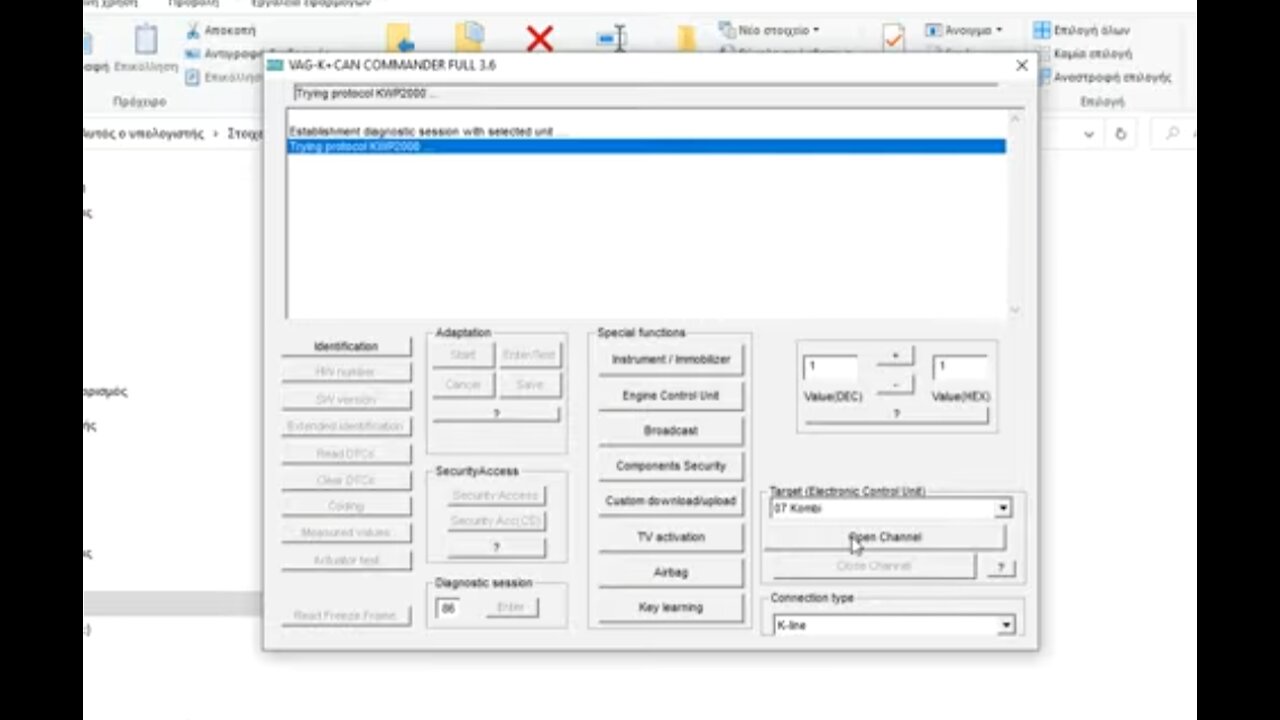Image resolution: width=1280 pixels, height=720 pixels.
Task: Click the Diagnostic session number field
Action: pyautogui.click(x=450, y=608)
